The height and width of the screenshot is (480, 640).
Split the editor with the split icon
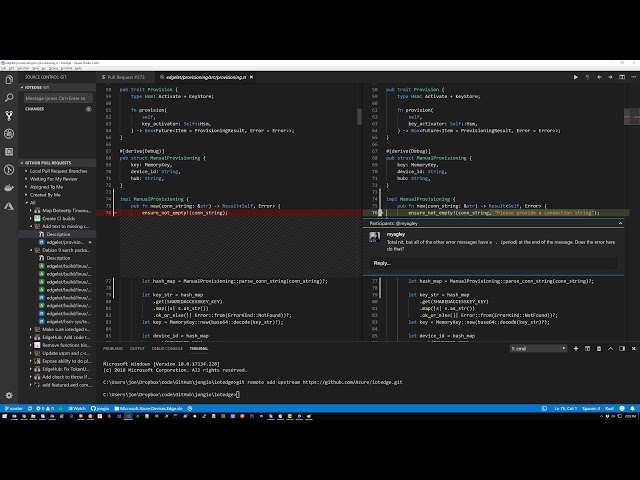622,77
